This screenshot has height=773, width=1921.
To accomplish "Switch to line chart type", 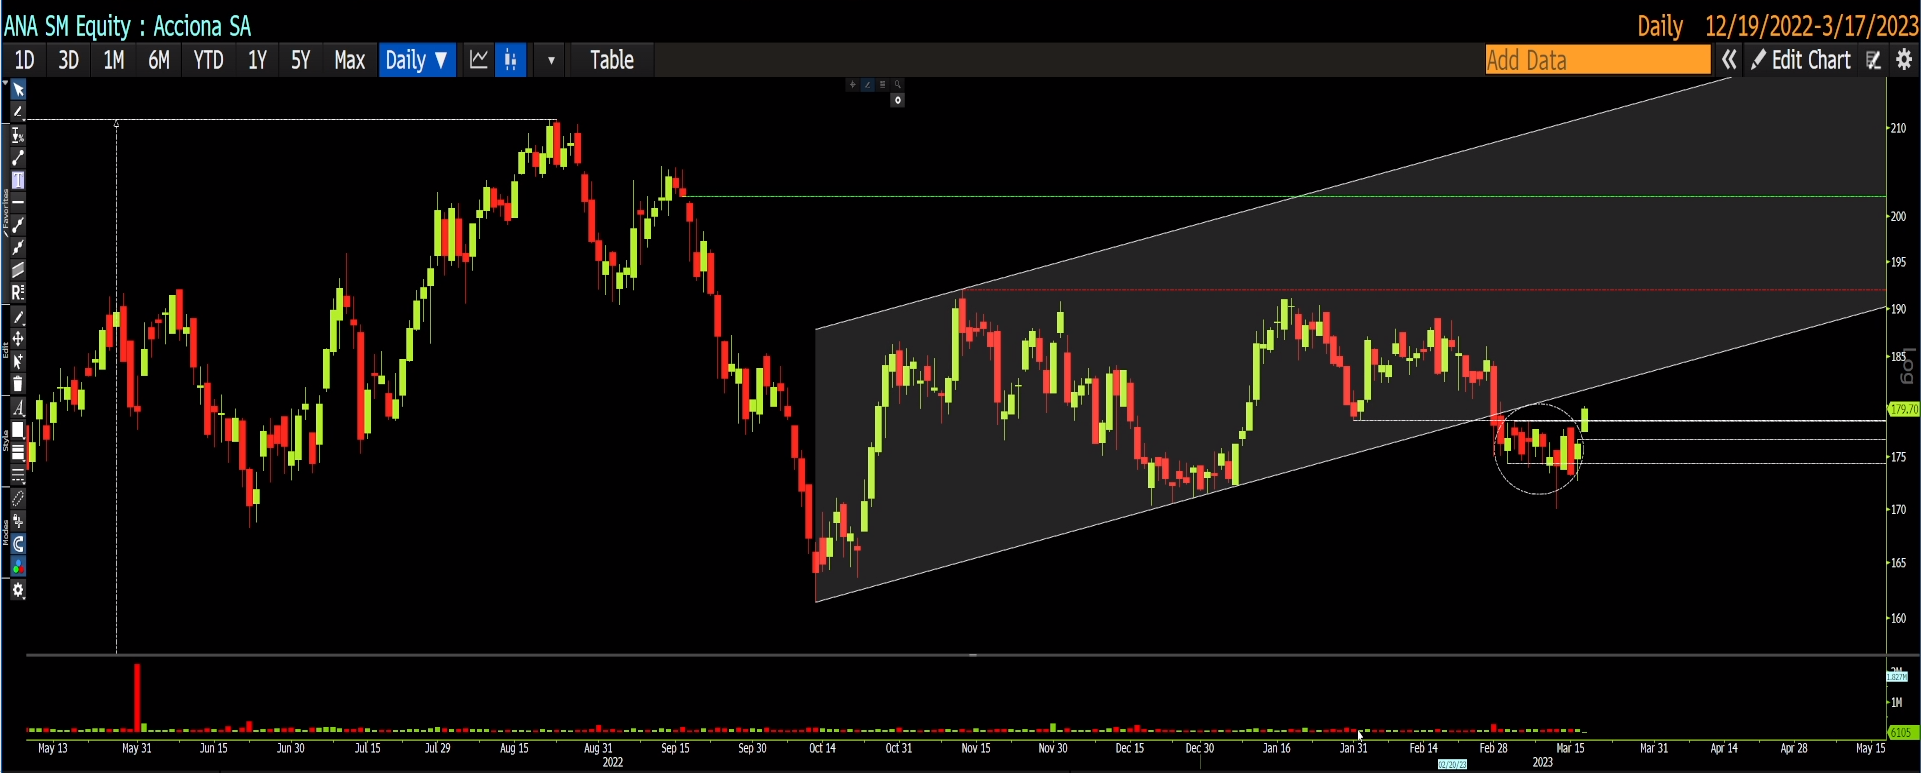I will (479, 60).
